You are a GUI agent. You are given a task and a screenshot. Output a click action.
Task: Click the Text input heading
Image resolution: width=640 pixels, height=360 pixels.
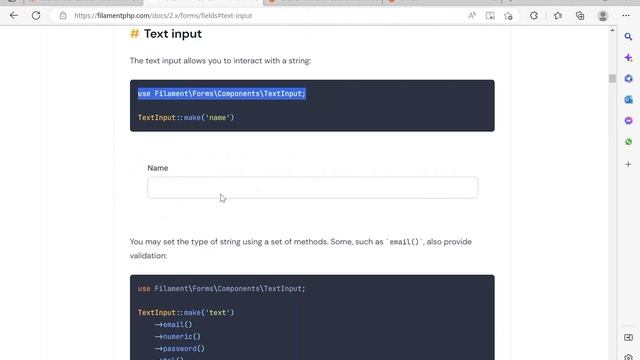pyautogui.click(x=173, y=33)
